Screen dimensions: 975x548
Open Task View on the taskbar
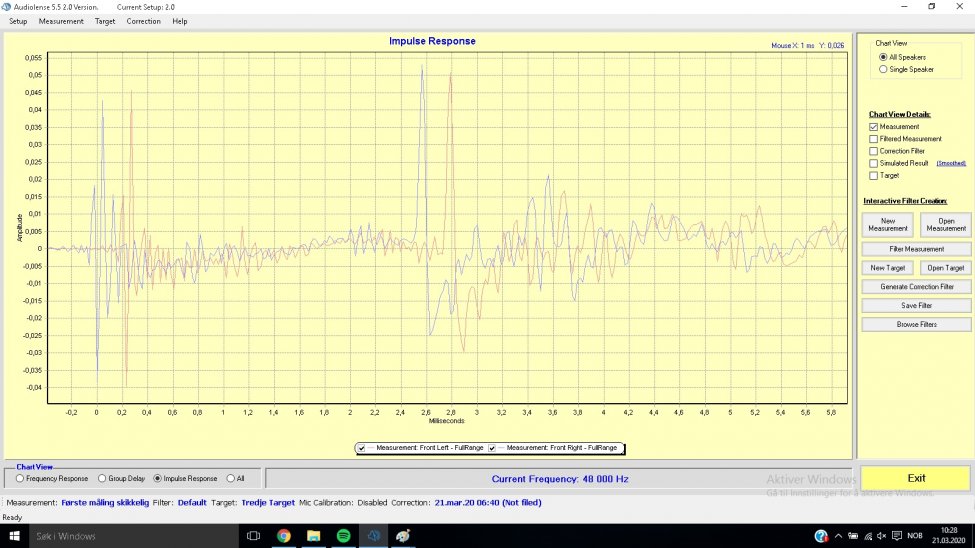253,536
